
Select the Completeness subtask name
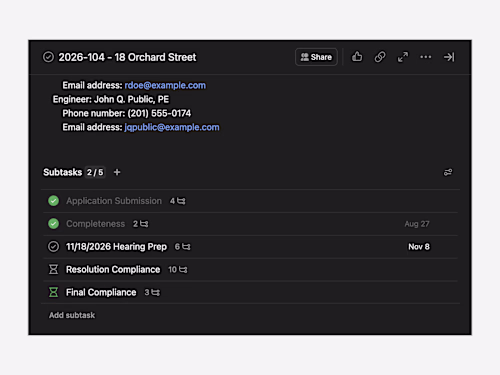tap(96, 224)
